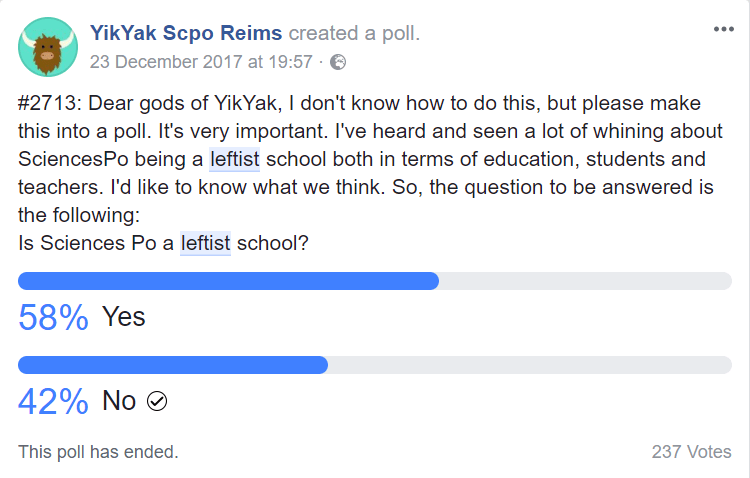Viewport: 750px width, 478px height.
Task: Click the 42% result figure
Action: [x=53, y=401]
